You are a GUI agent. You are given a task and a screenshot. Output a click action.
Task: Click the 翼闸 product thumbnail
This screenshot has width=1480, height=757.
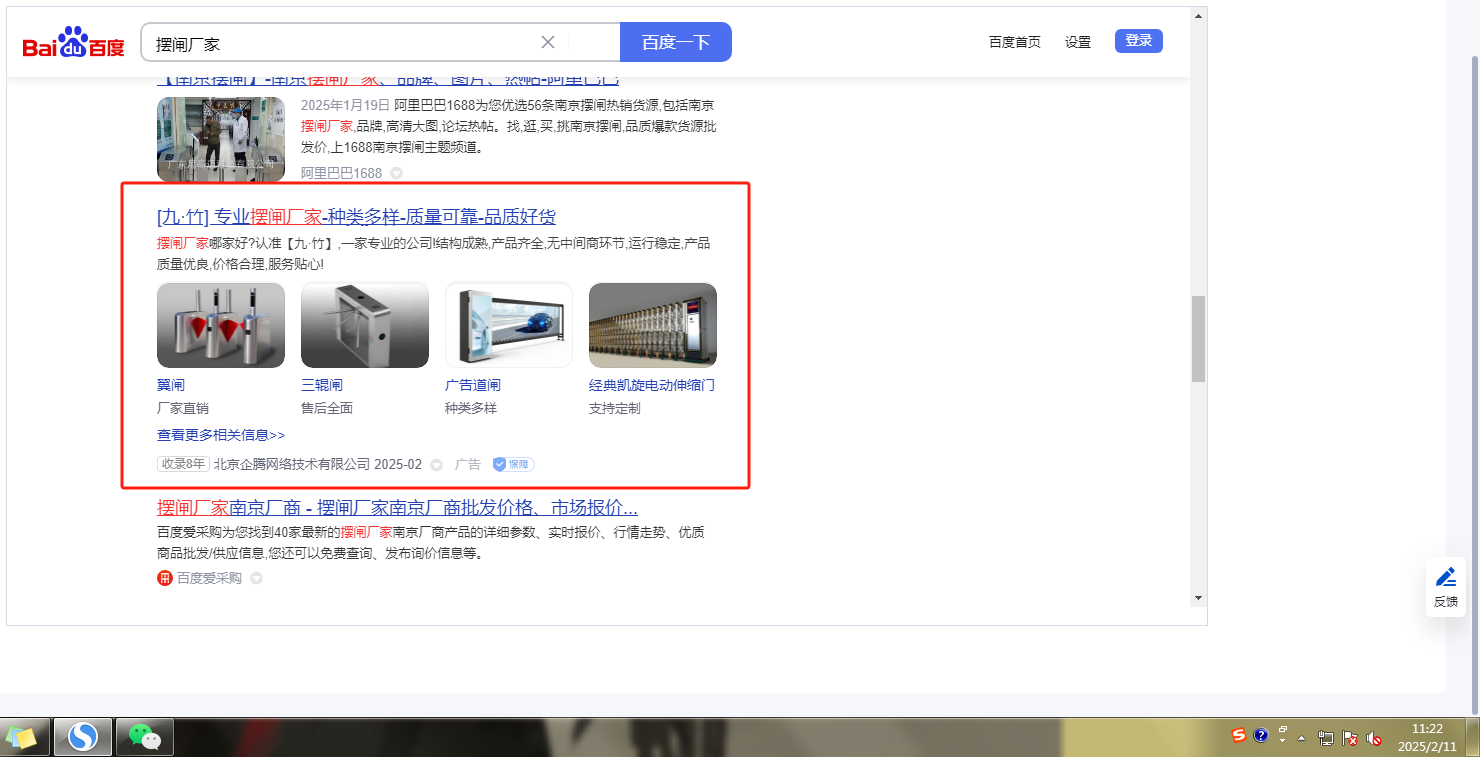pyautogui.click(x=221, y=325)
